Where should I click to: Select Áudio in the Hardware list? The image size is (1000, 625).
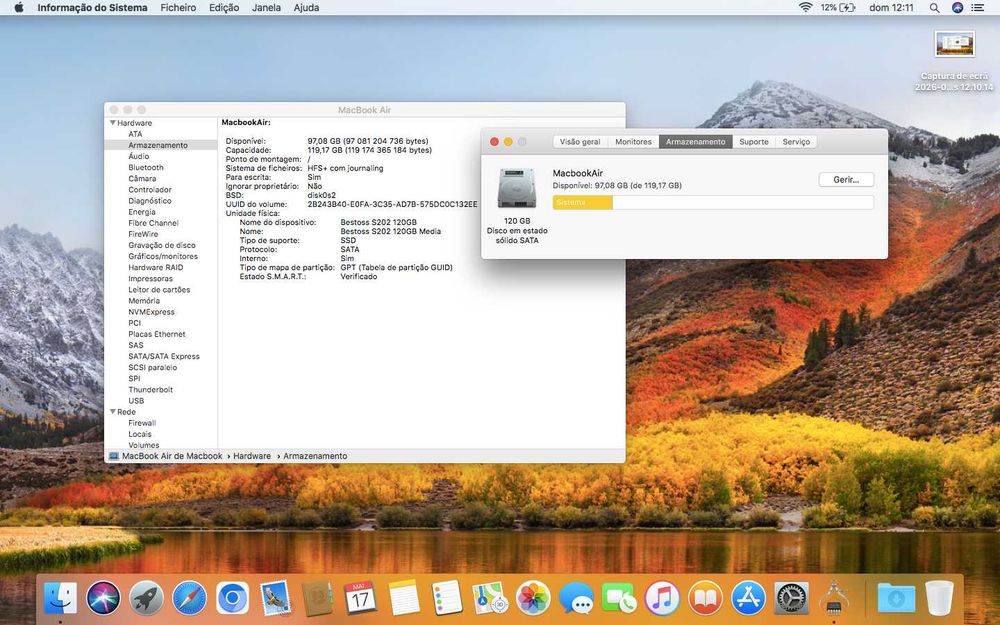point(138,156)
